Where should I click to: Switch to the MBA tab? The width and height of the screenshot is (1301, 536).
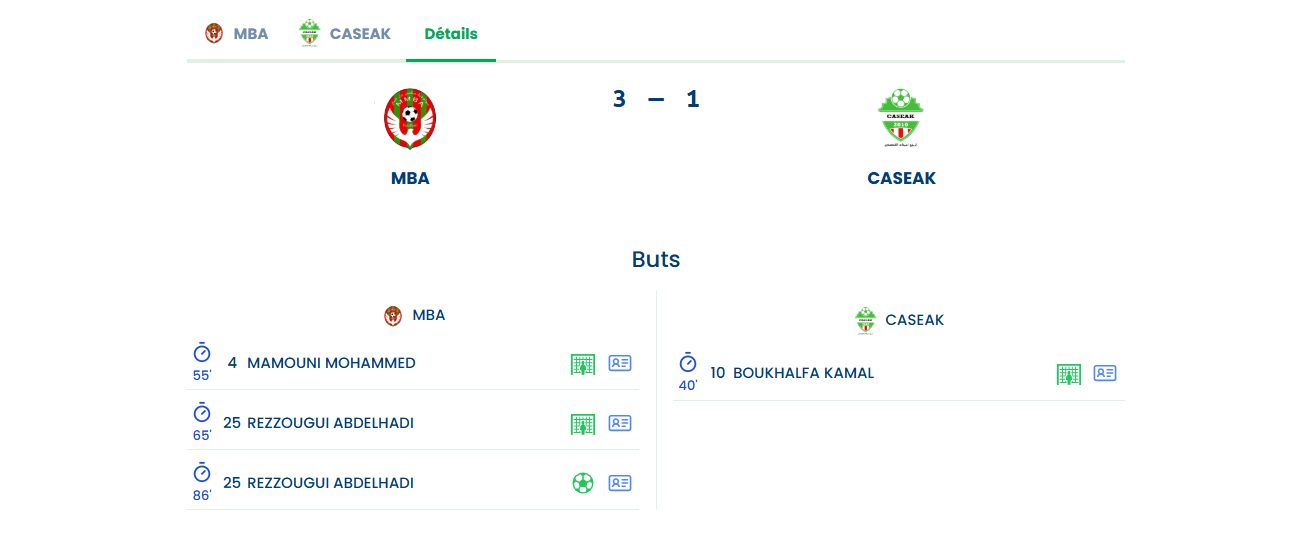pyautogui.click(x=237, y=33)
